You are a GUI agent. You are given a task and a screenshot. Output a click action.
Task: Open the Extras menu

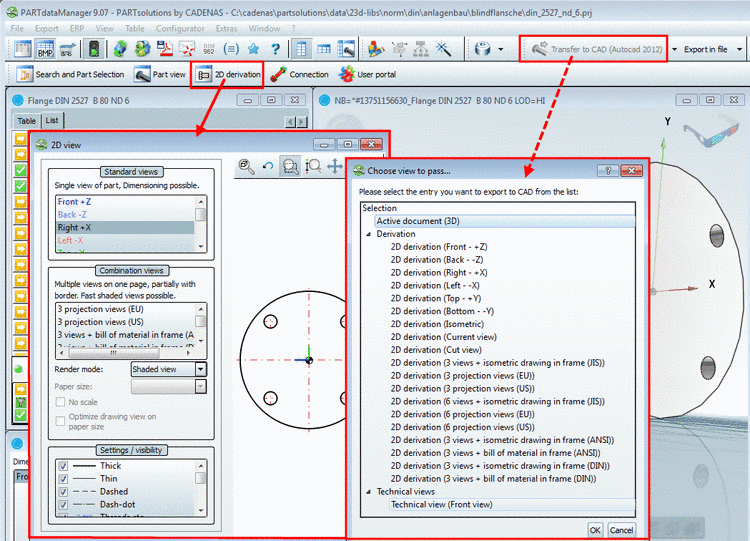click(x=226, y=29)
